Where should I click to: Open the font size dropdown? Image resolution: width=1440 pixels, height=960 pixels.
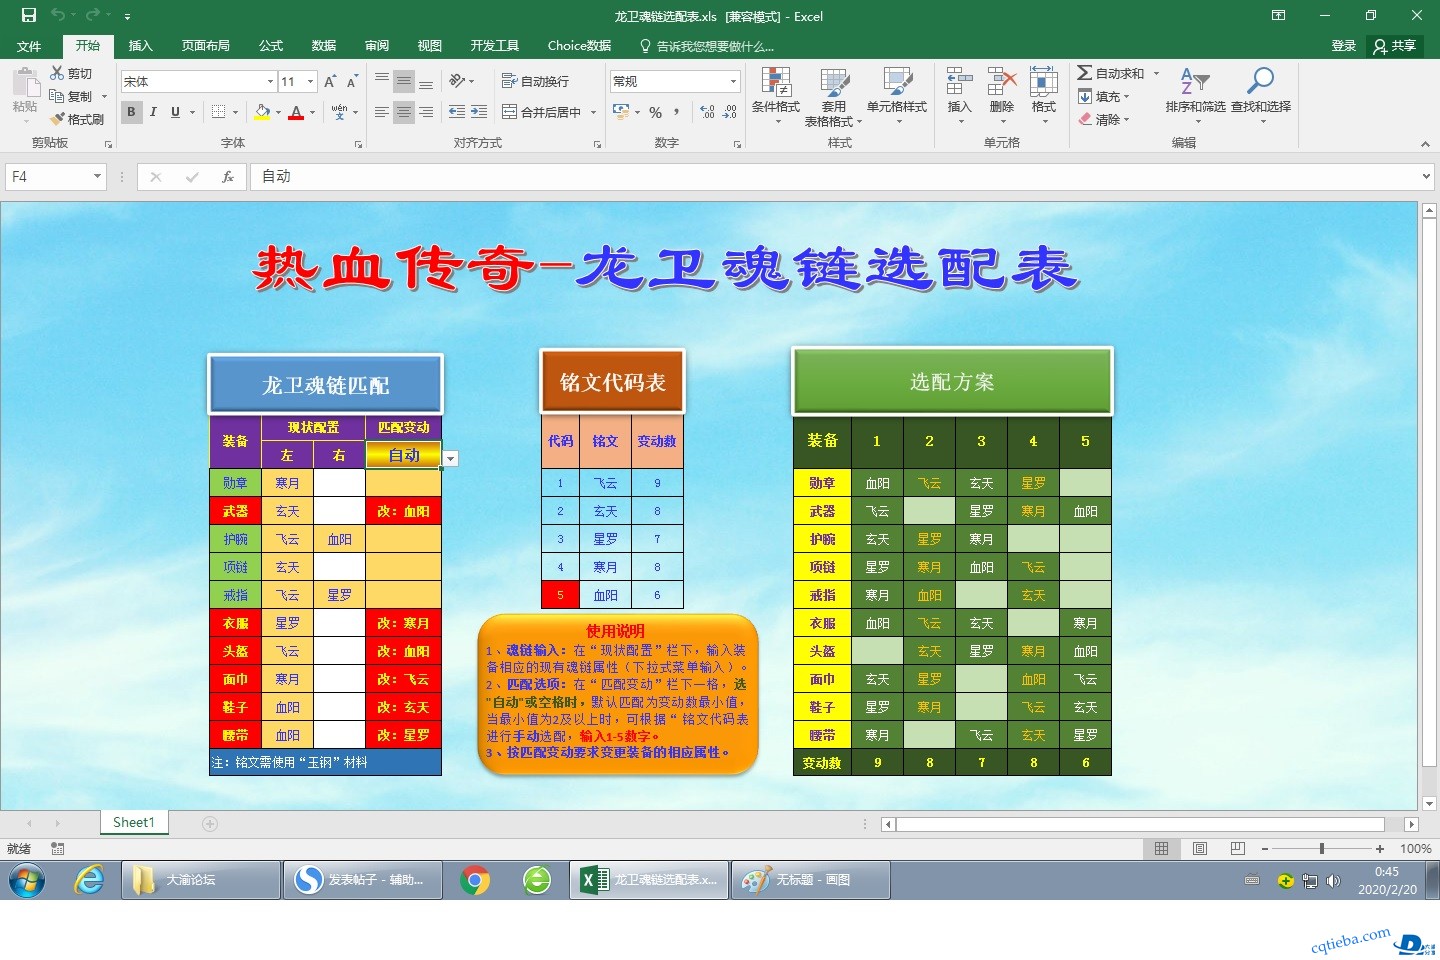(x=311, y=82)
